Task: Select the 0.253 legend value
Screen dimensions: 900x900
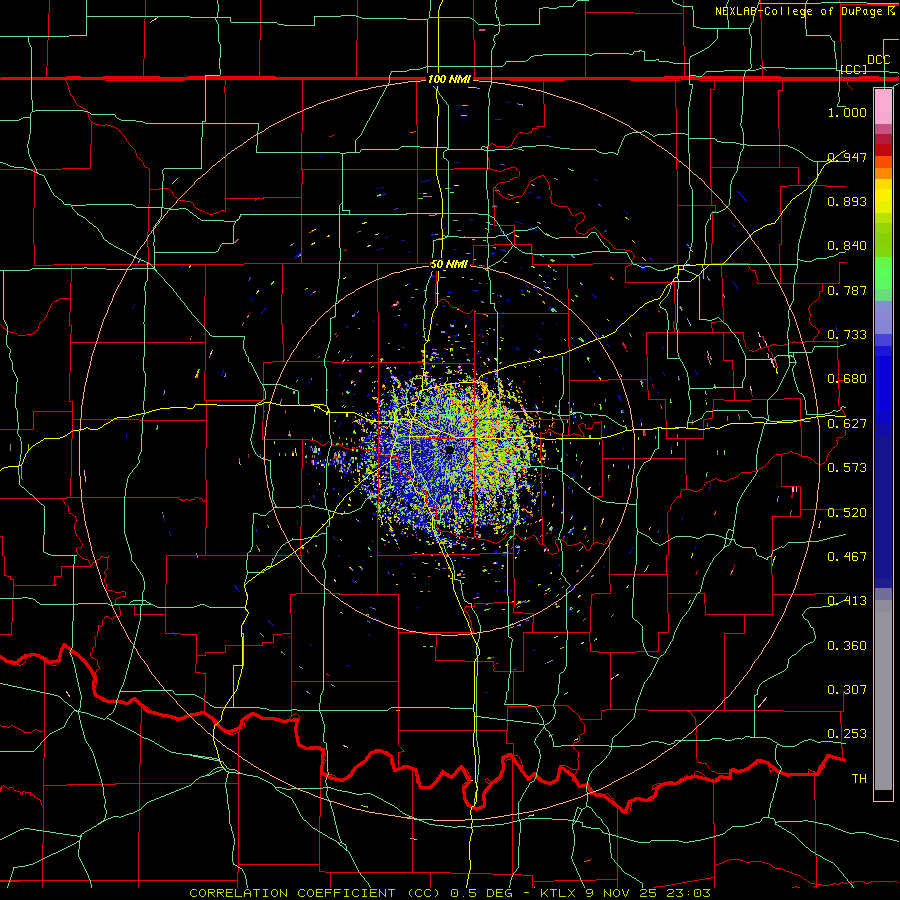Action: tap(847, 734)
